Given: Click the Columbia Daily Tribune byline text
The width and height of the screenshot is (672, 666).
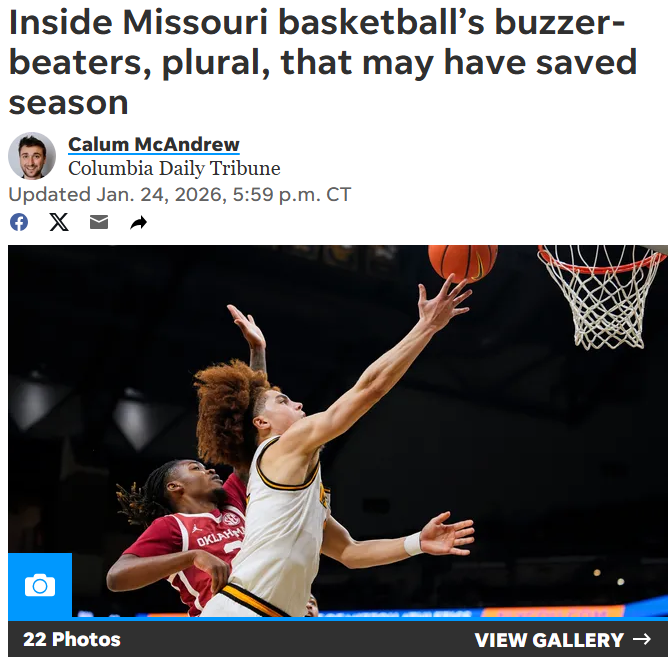Looking at the screenshot, I should pyautogui.click(x=174, y=168).
